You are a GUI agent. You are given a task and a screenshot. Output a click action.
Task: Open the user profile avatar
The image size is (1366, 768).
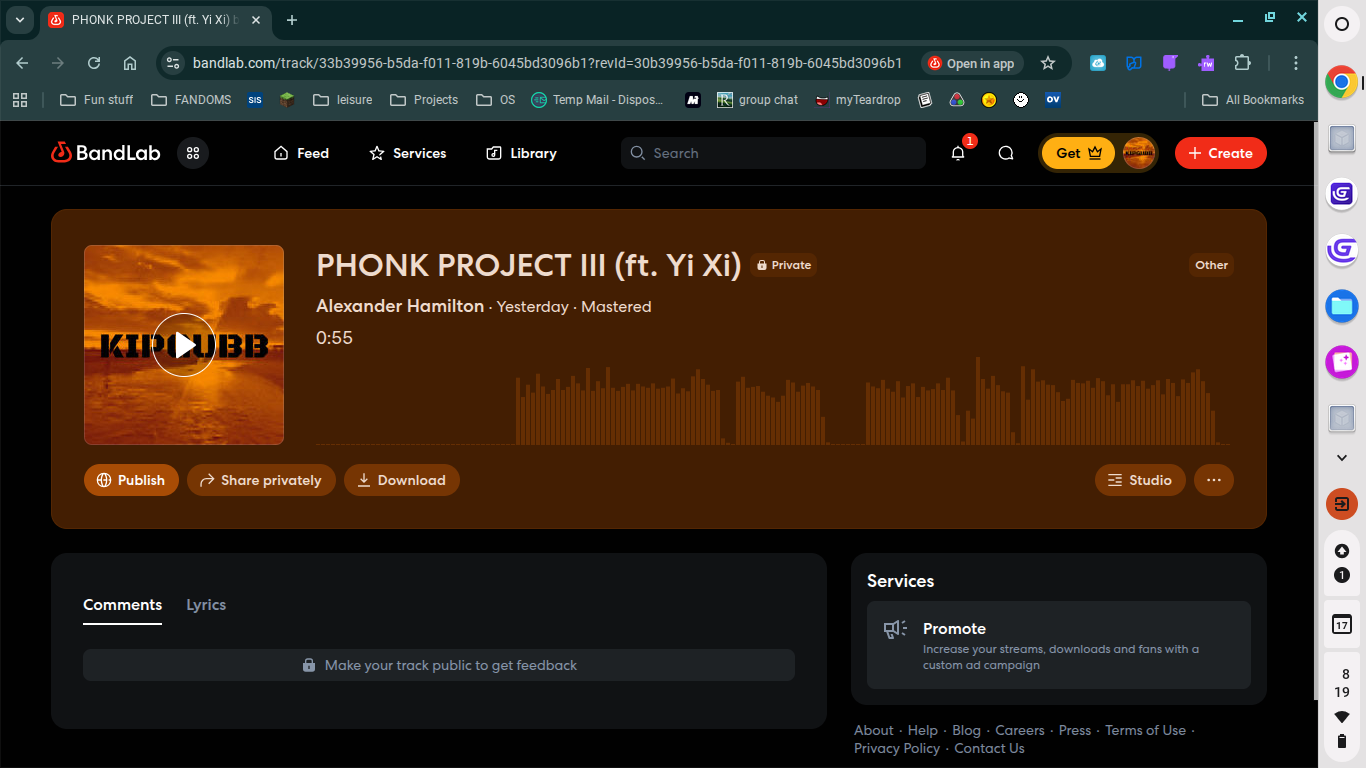point(1138,153)
